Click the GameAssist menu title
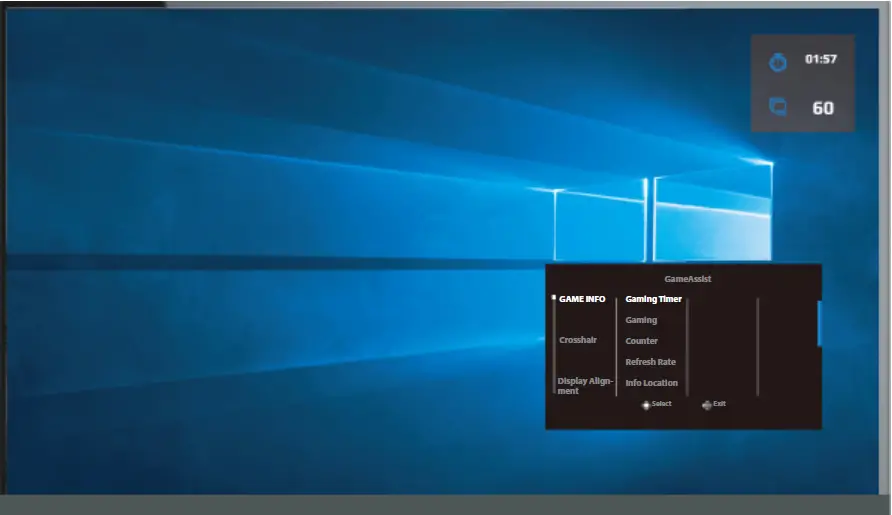The image size is (892, 515). tap(688, 279)
